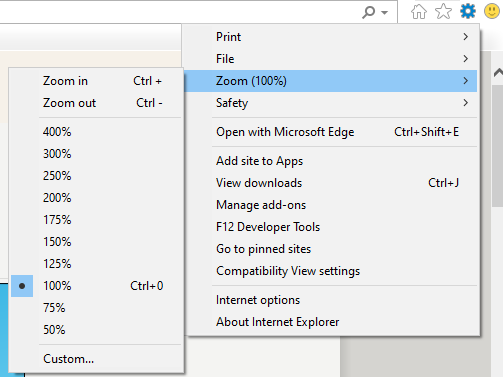
Task: Choose Open with Microsoft Edge
Action: 330,132
